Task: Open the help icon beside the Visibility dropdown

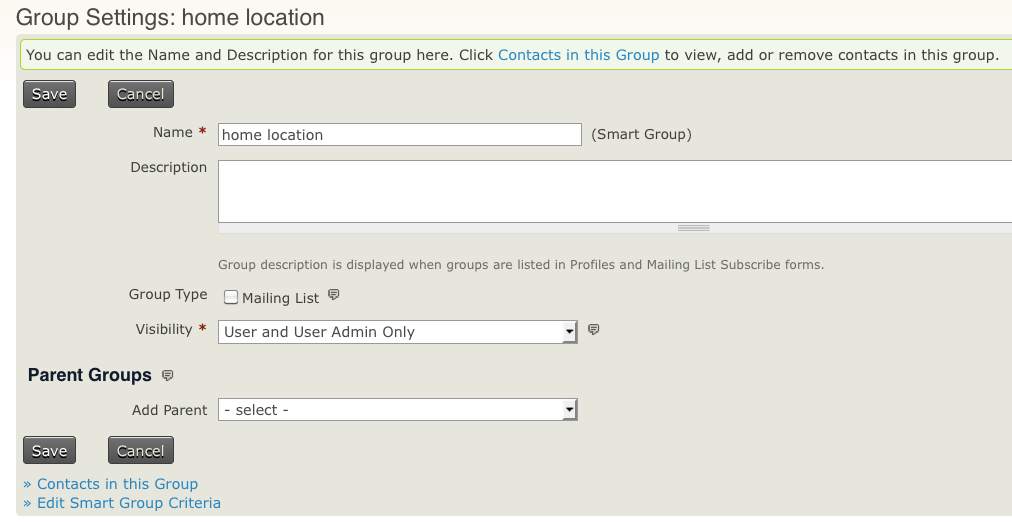Action: (x=593, y=330)
